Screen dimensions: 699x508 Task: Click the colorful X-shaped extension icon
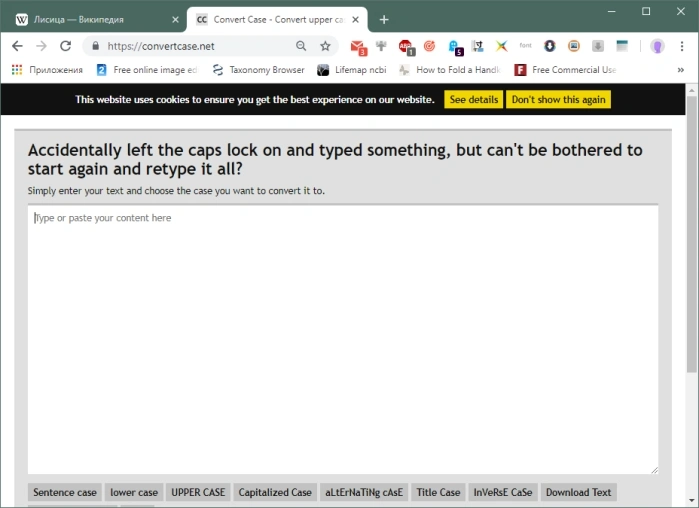click(502, 46)
